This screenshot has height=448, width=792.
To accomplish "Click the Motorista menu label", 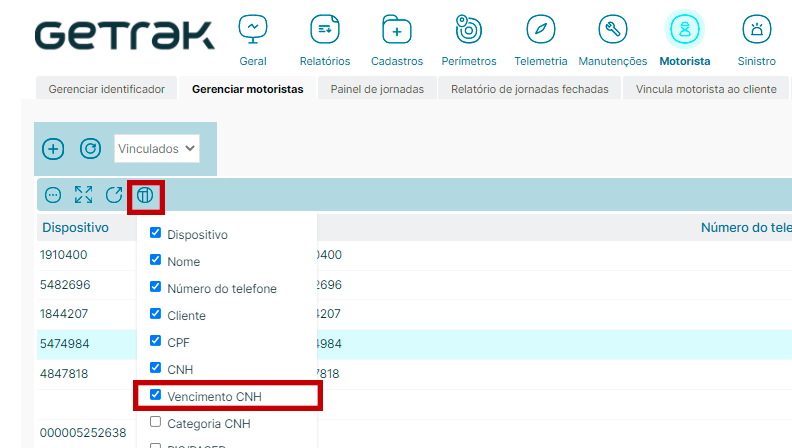I will (685, 61).
